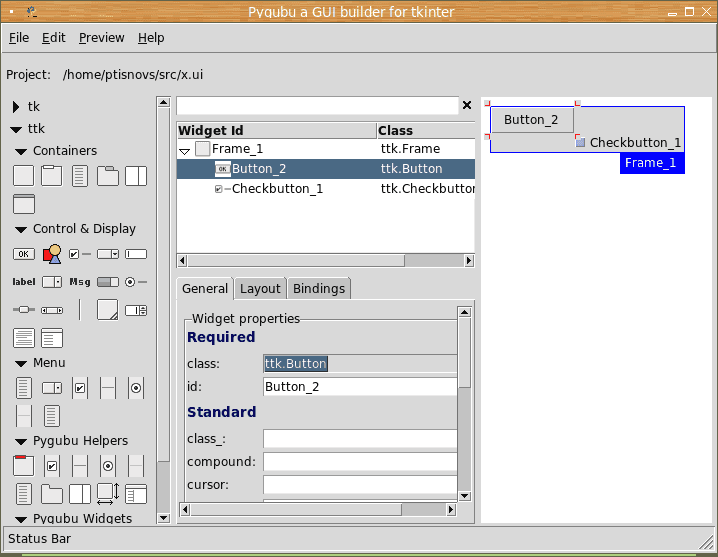Open the Edit menu
718x557 pixels.
coord(54,38)
